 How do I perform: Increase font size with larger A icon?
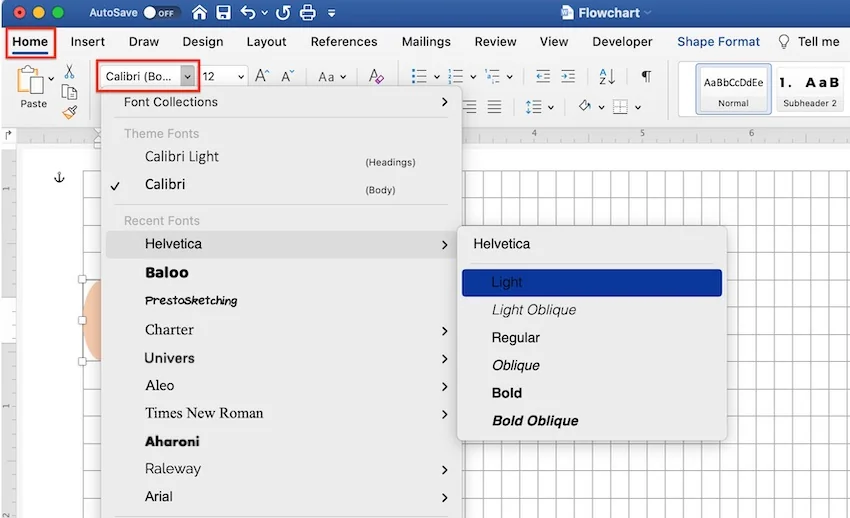[x=262, y=76]
